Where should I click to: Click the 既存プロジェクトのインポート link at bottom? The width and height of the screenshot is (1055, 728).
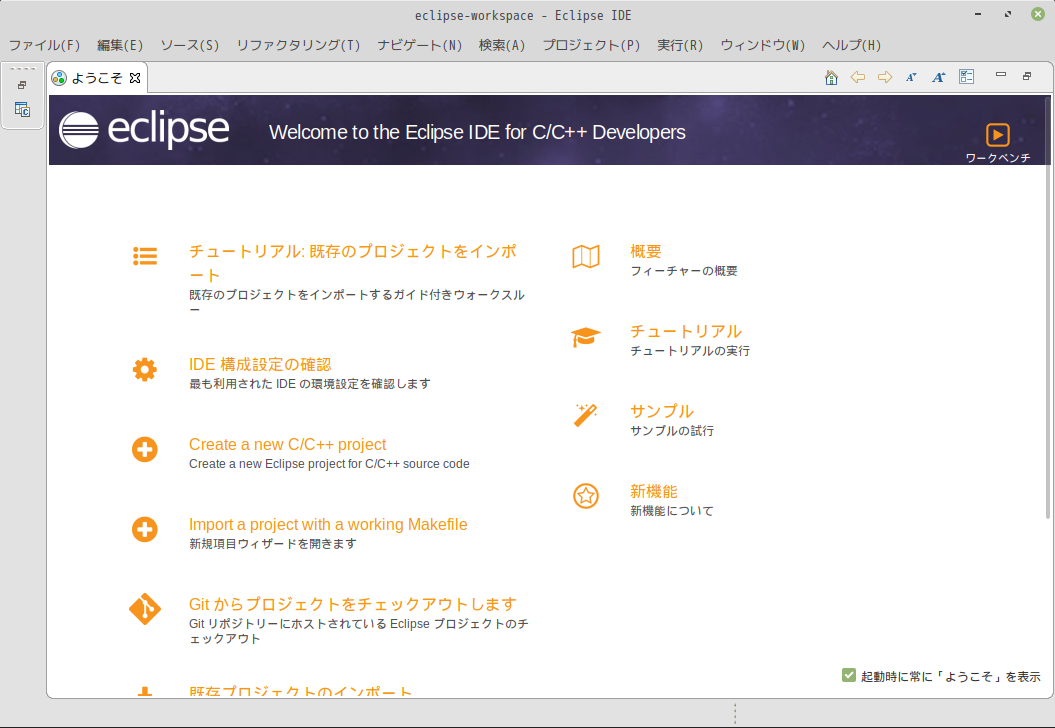300,691
